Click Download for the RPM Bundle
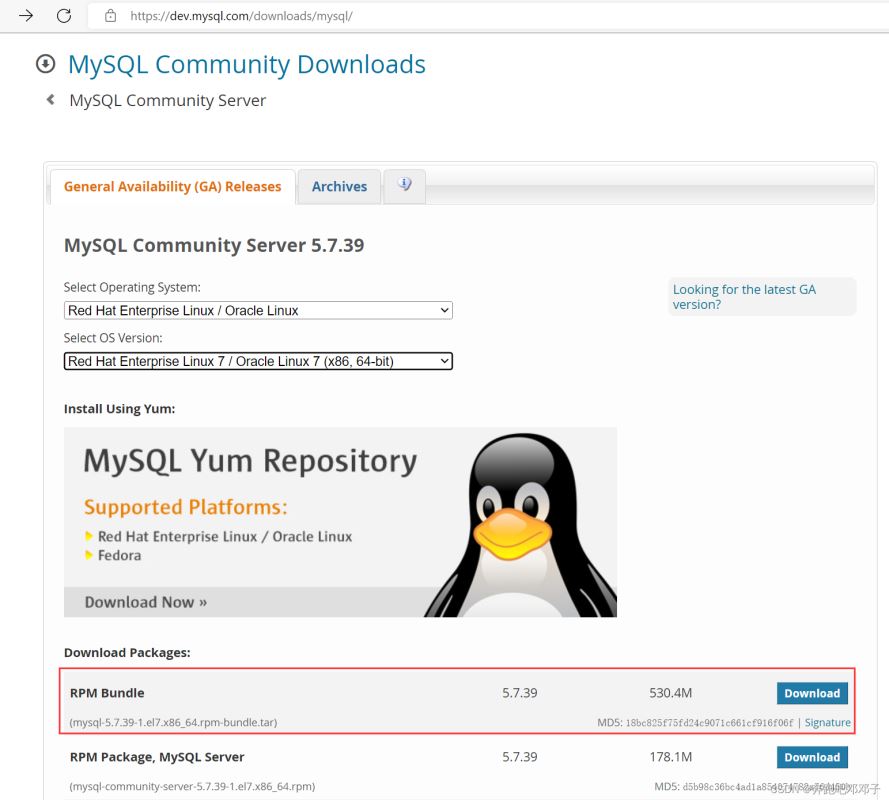The width and height of the screenshot is (889, 800). tap(811, 693)
